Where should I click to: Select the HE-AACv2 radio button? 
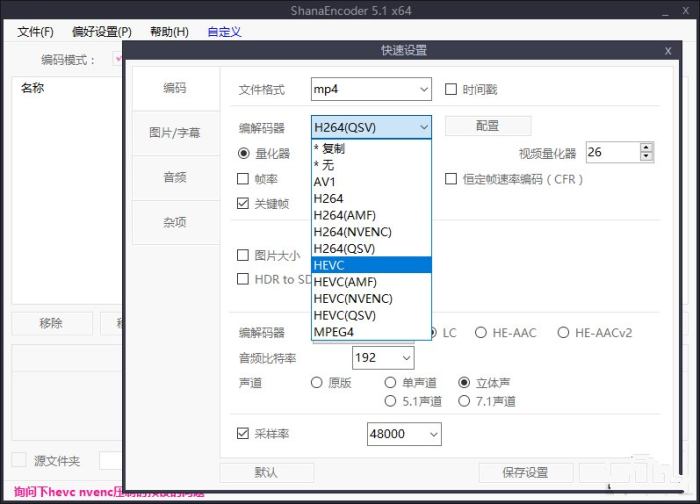point(563,333)
